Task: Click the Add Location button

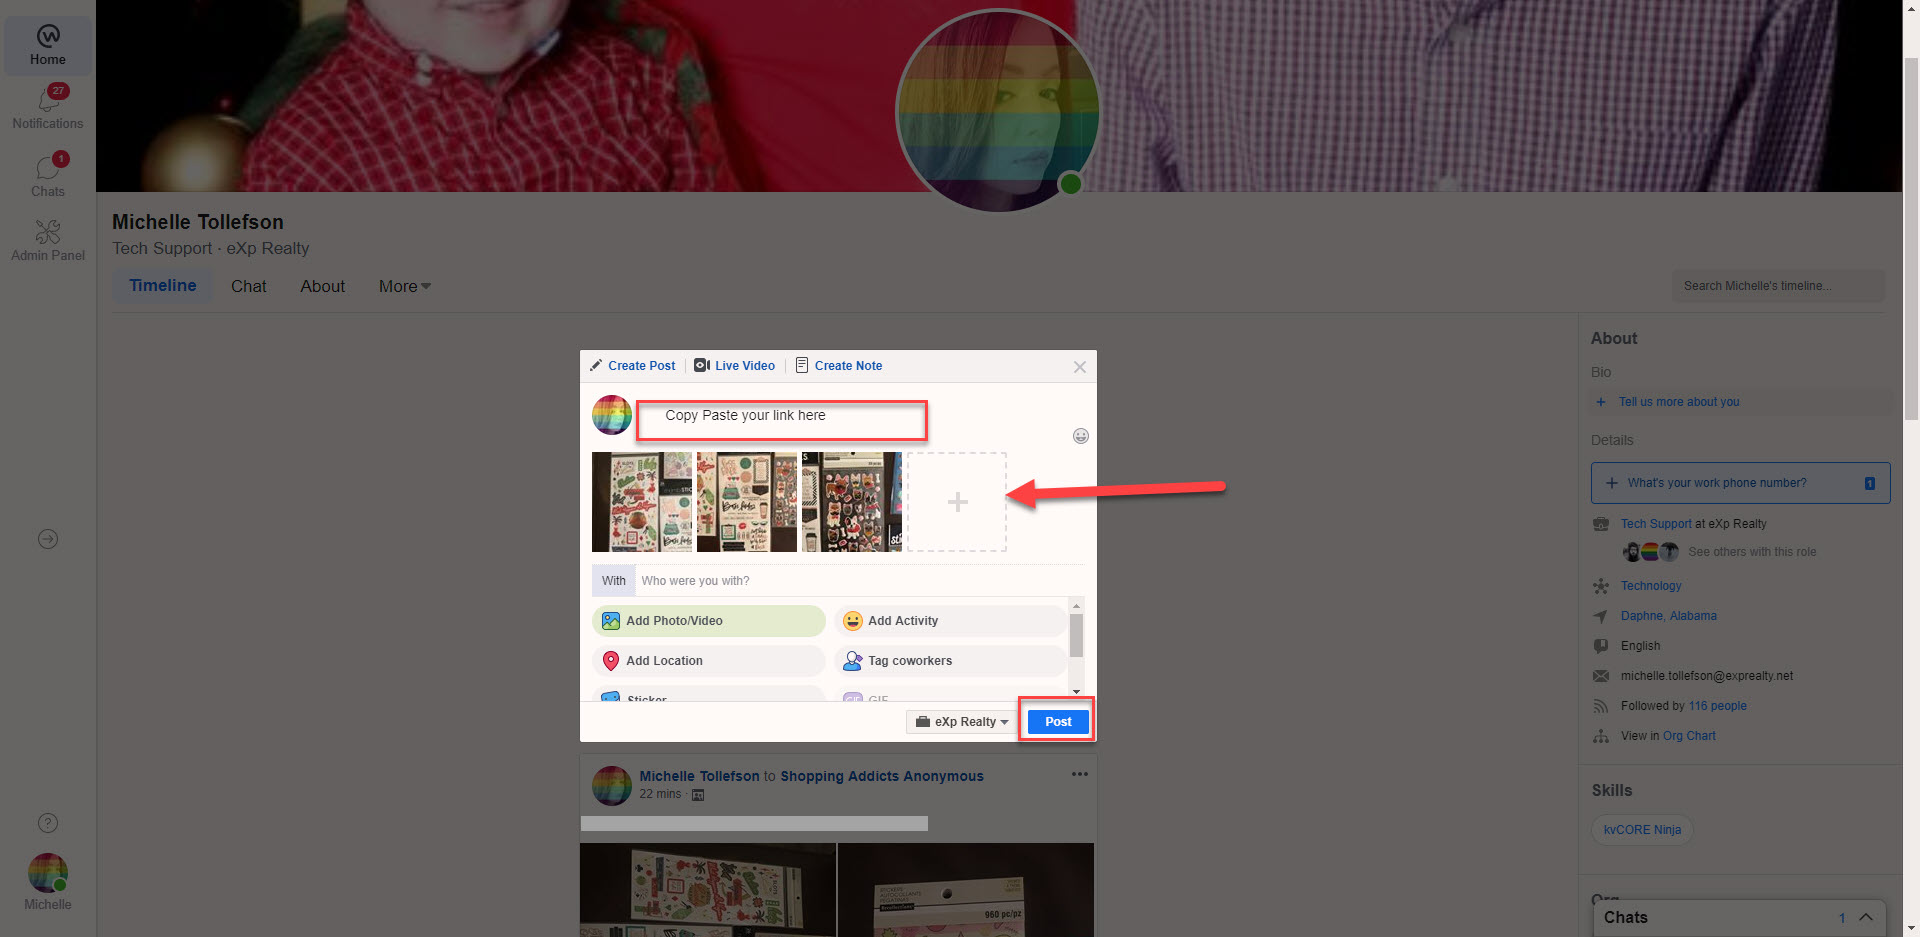Action: 709,661
